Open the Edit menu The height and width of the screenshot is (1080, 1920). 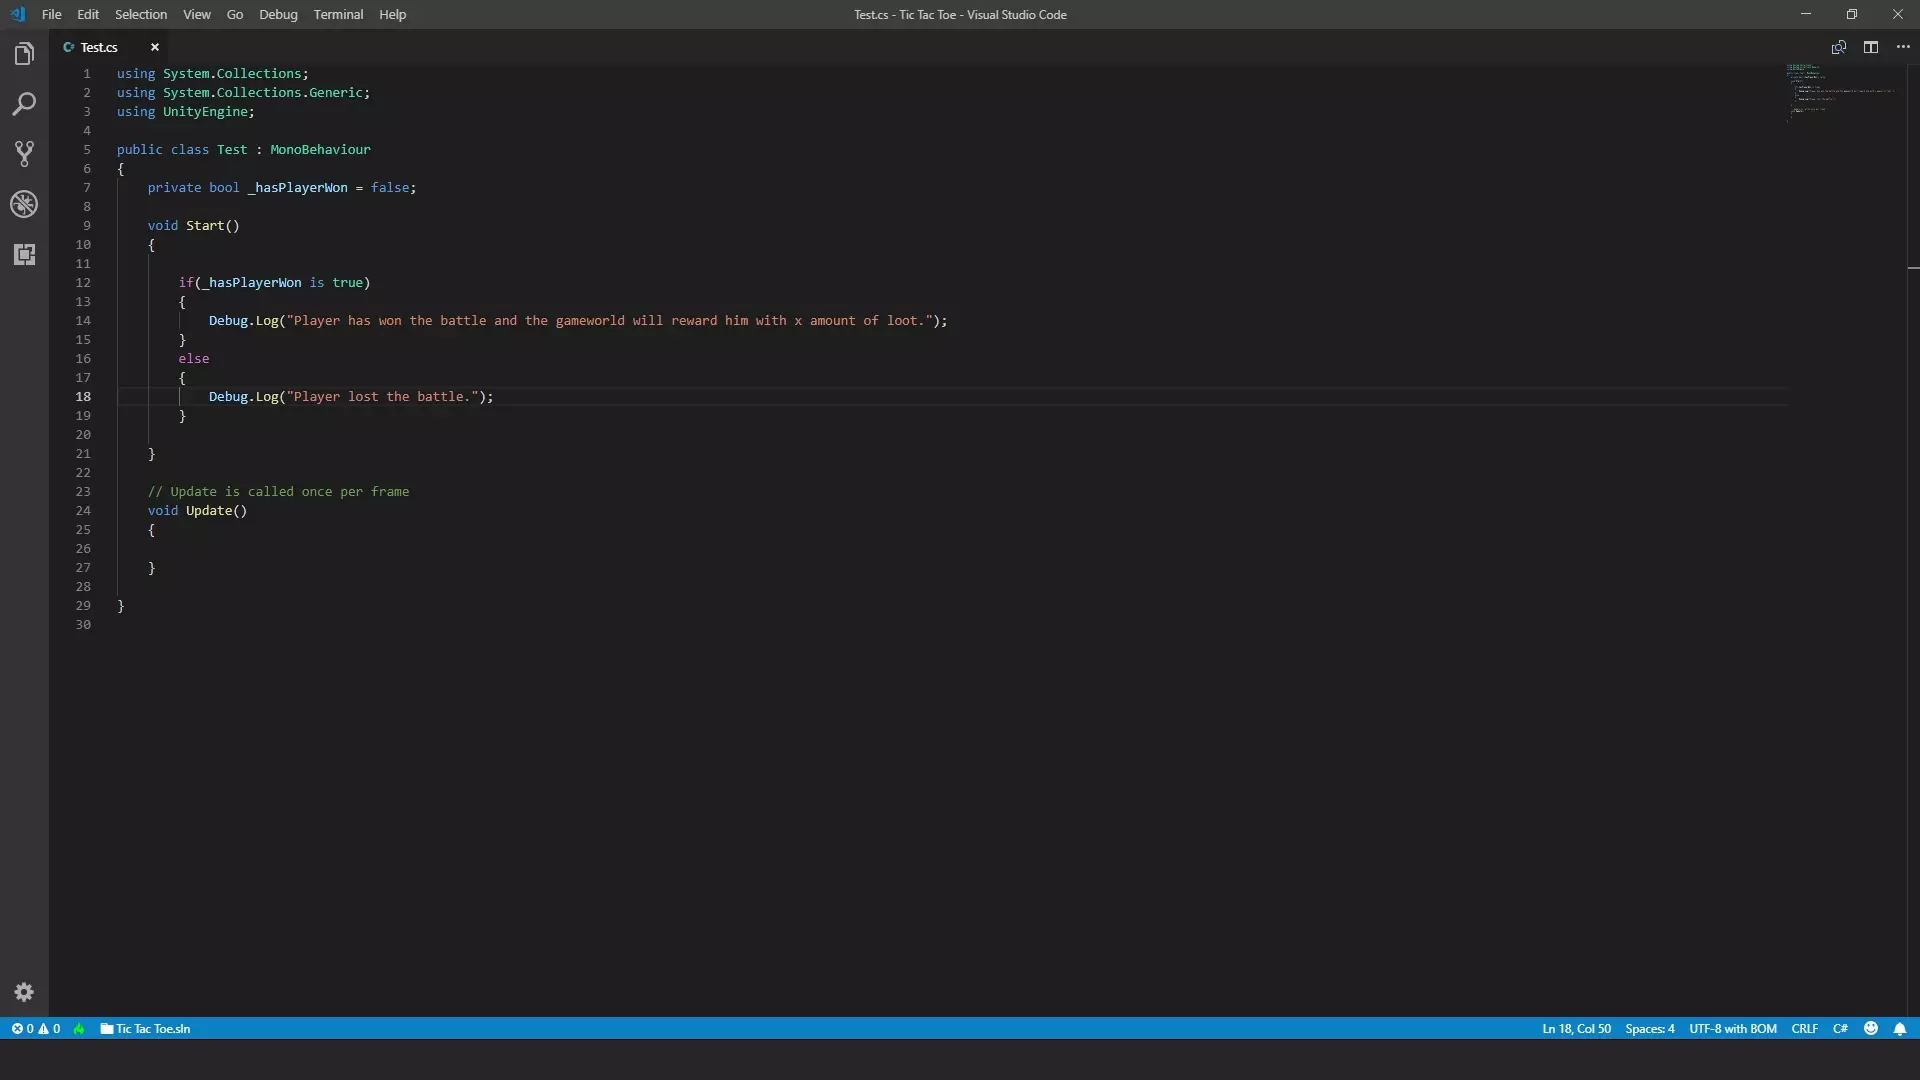coord(88,14)
